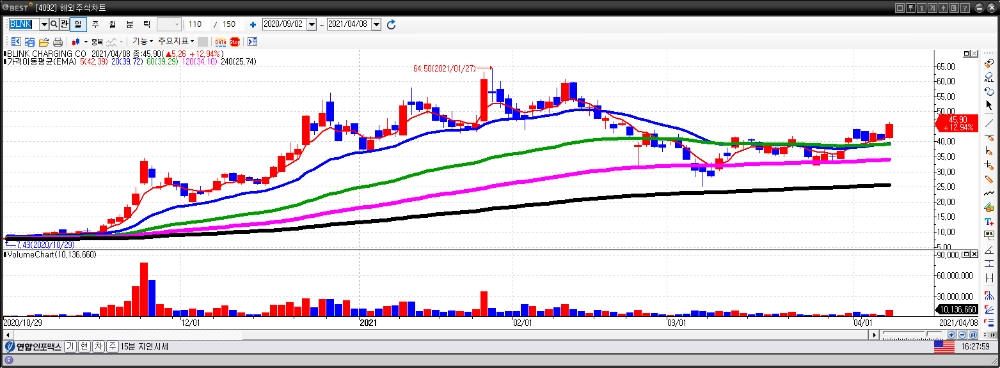Toggle the 일 daily period button

[78, 24]
